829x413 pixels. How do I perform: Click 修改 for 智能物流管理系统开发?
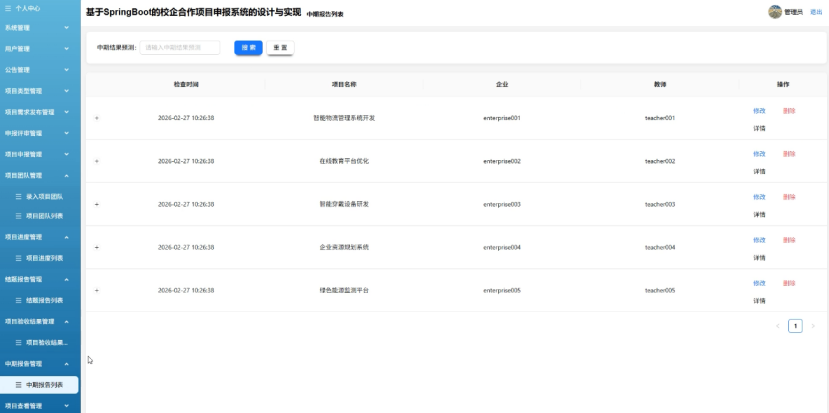click(x=759, y=111)
